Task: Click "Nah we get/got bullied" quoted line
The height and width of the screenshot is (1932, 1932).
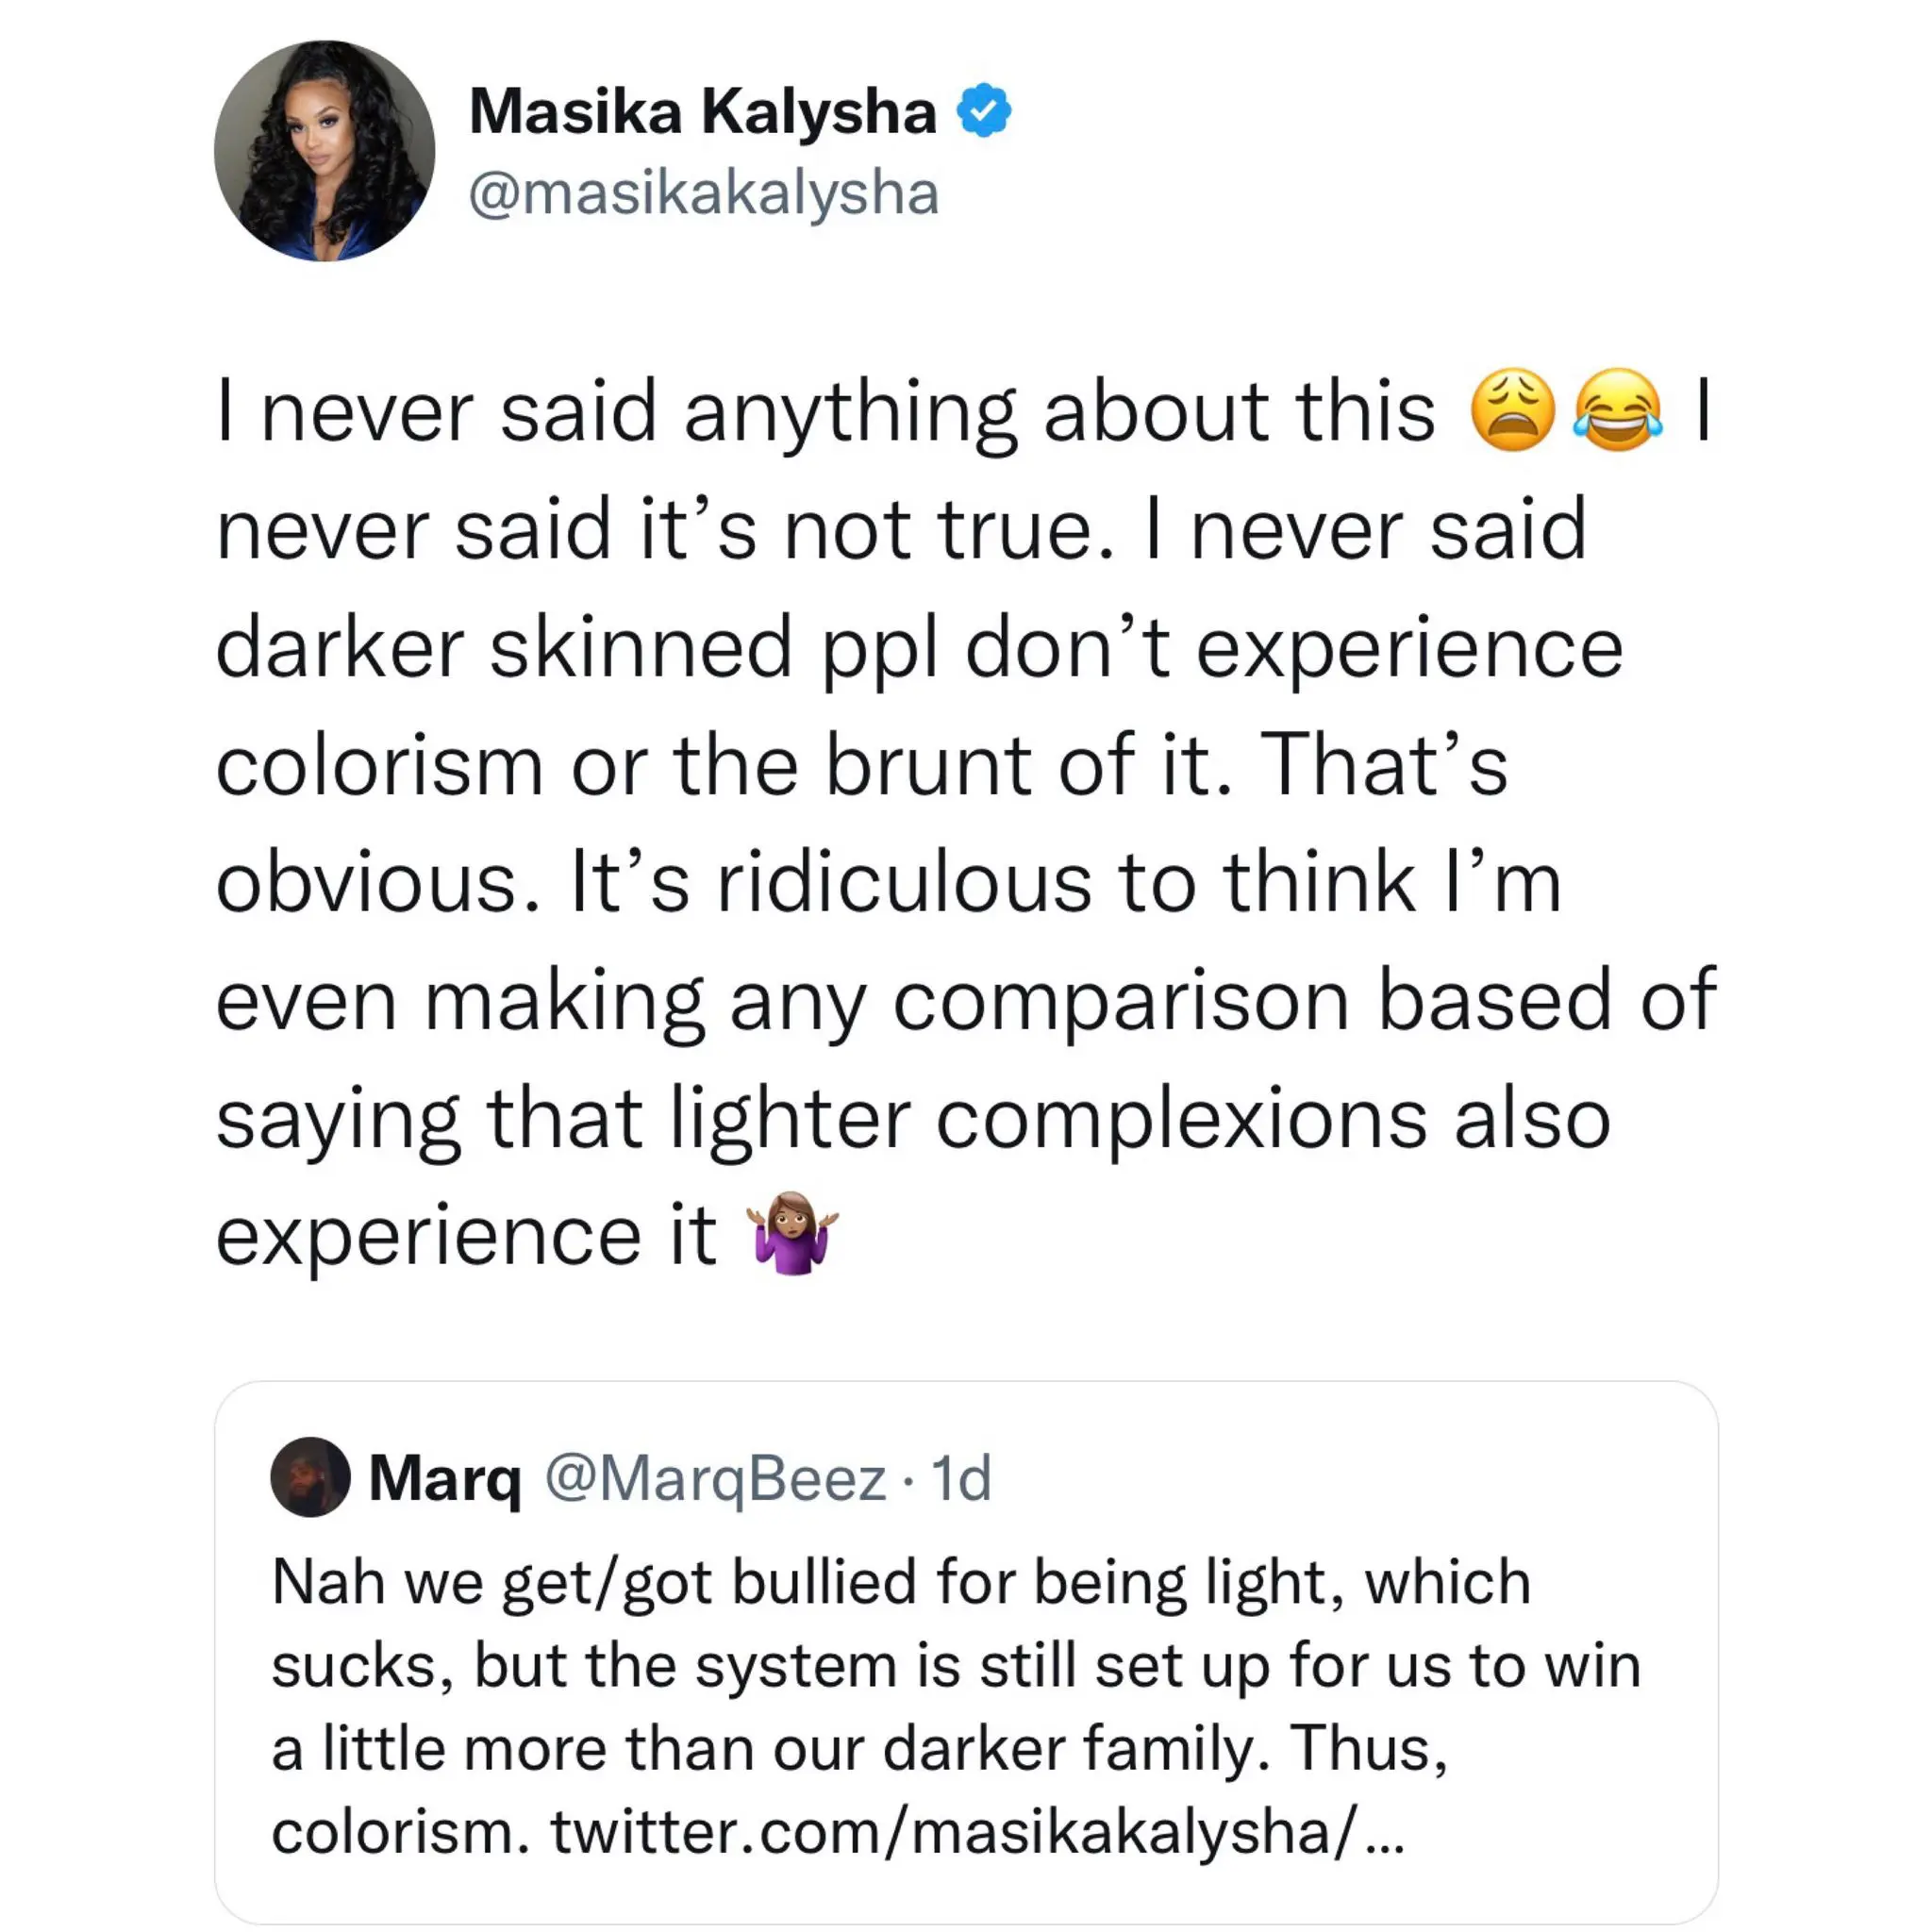Action: coord(900,1582)
